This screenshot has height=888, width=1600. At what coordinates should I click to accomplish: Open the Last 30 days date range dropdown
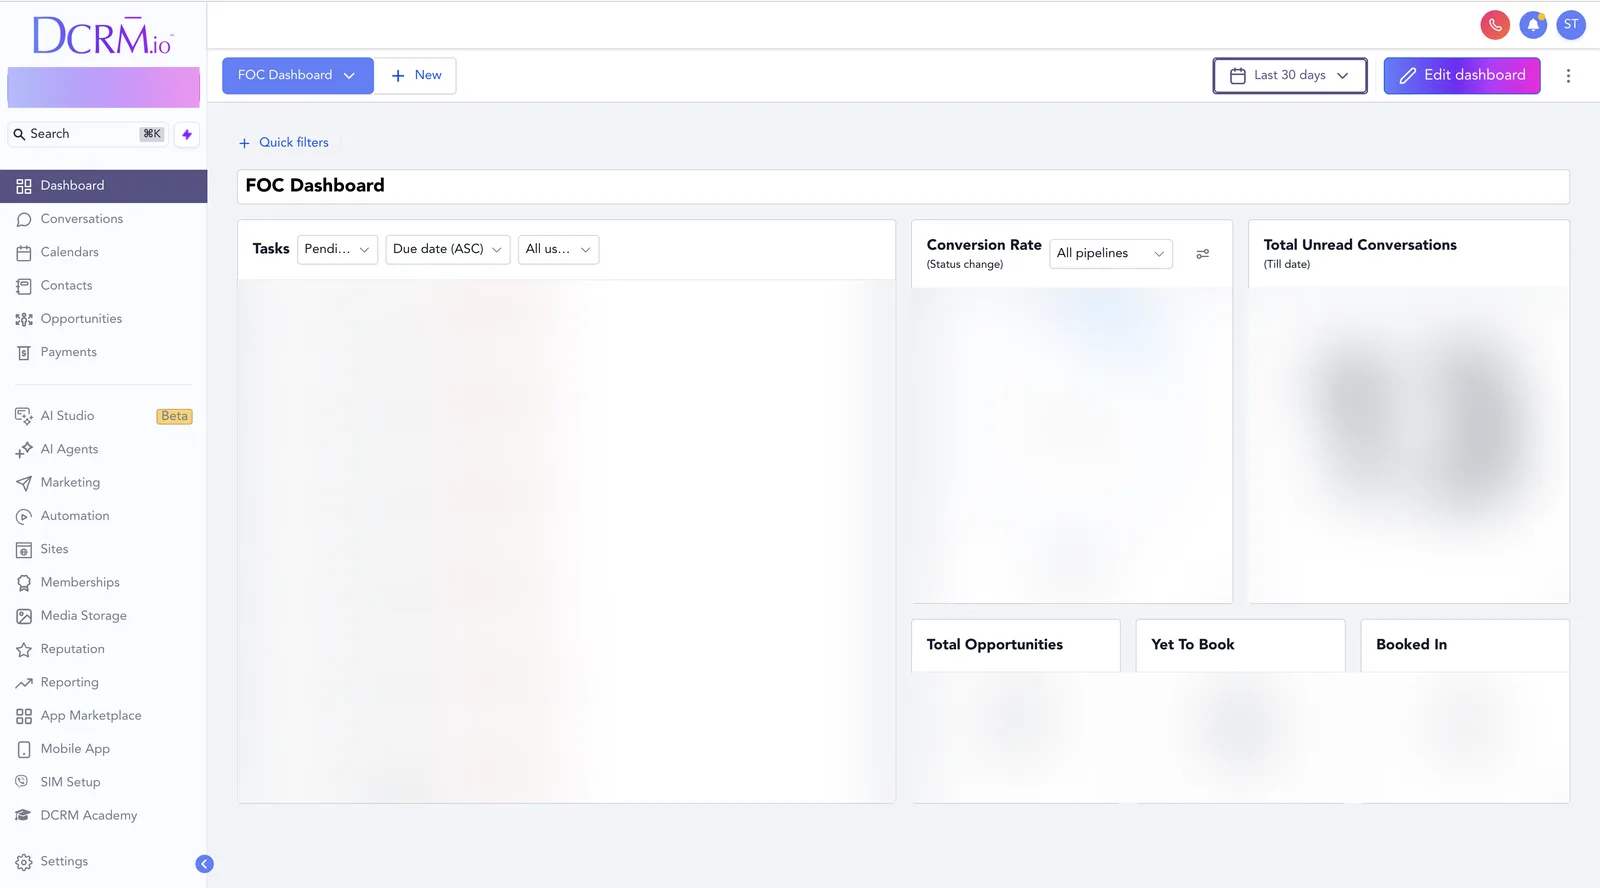click(1290, 76)
